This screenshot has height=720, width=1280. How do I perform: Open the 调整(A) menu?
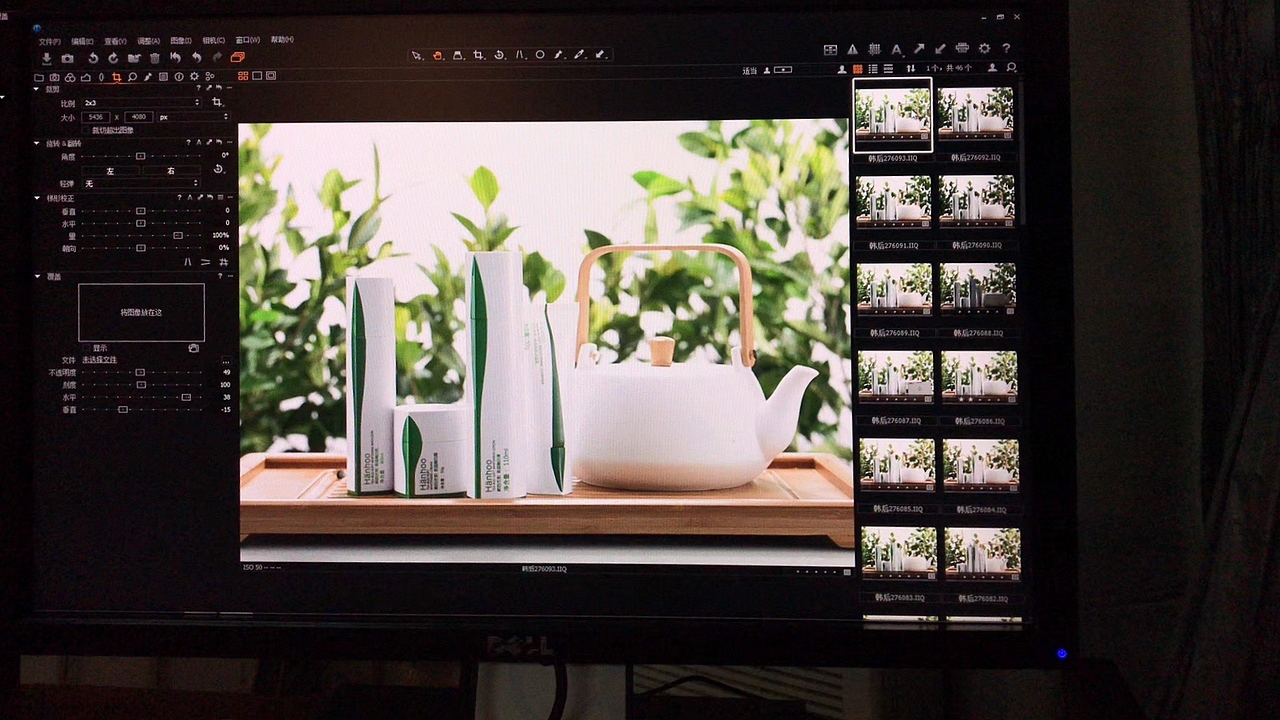pyautogui.click(x=149, y=41)
